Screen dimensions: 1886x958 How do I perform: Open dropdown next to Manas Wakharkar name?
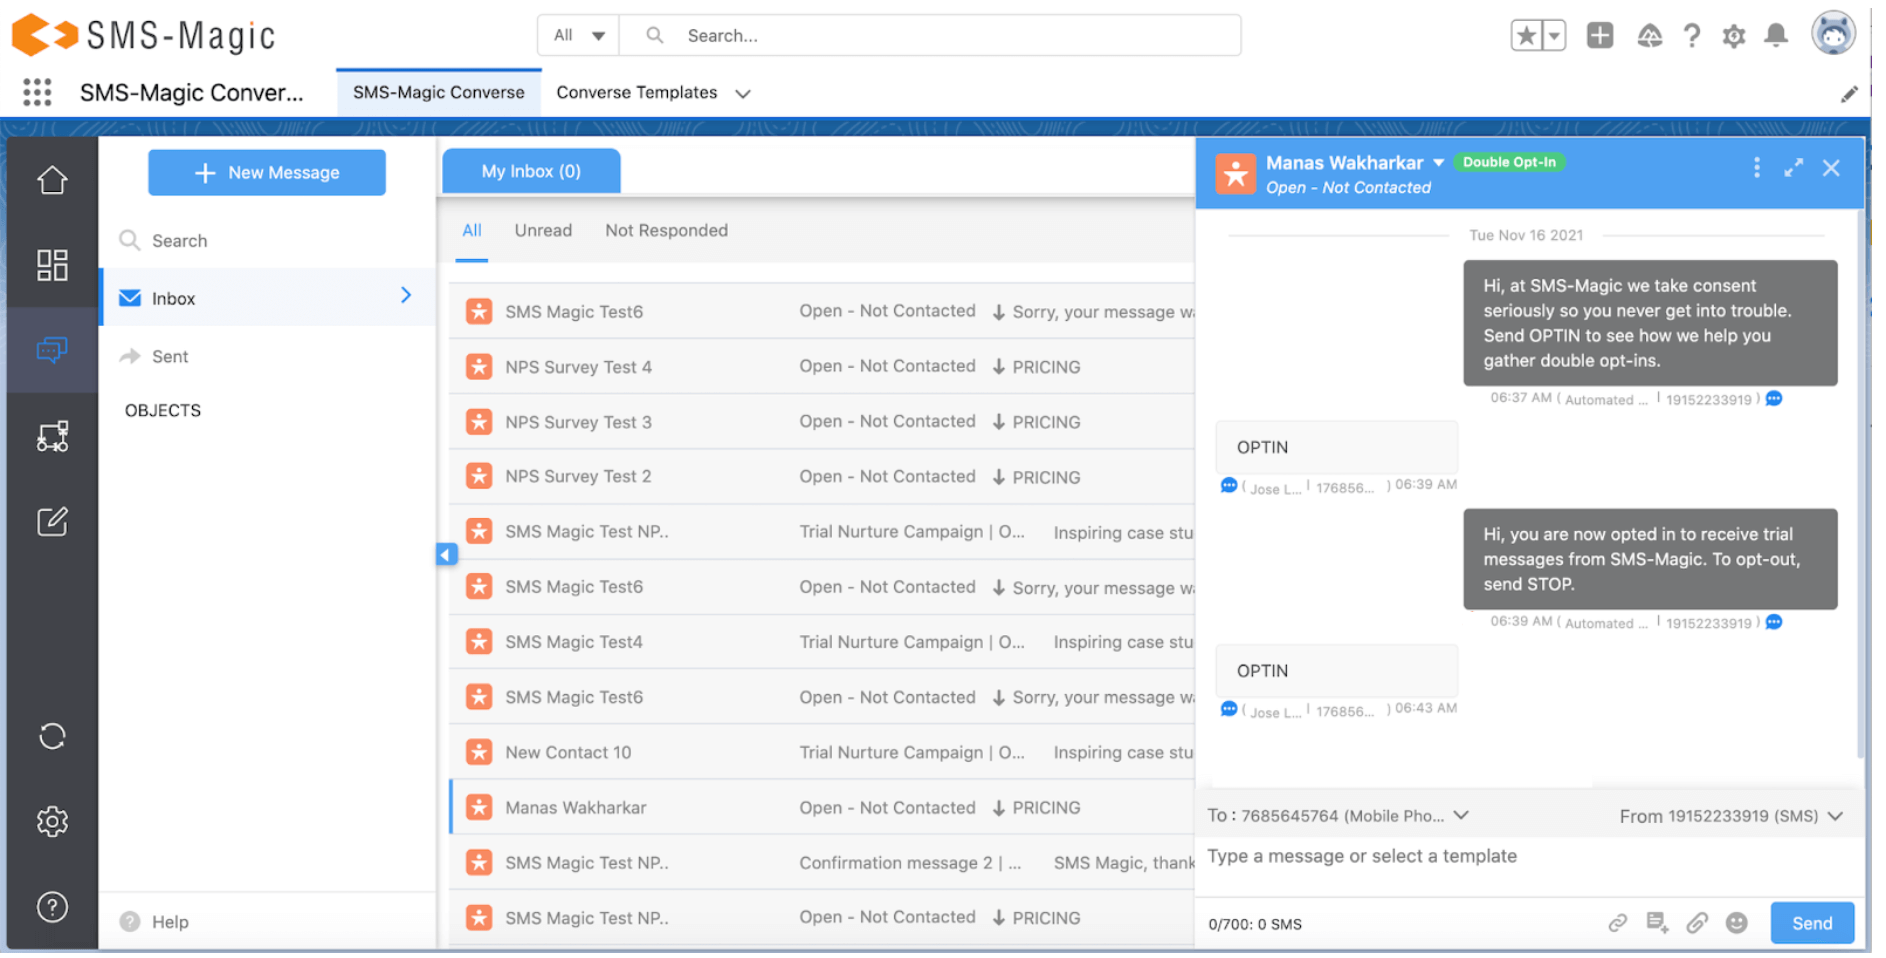1439,163
